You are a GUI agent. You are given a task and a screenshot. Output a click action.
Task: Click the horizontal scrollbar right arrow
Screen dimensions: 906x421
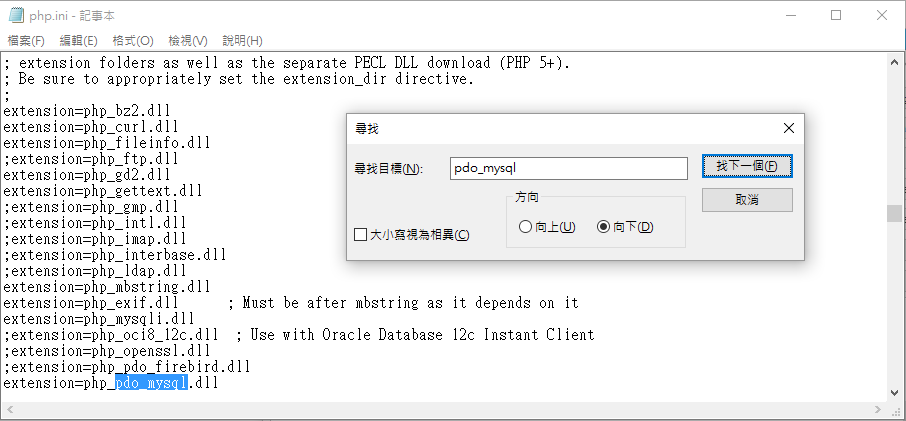(878, 409)
